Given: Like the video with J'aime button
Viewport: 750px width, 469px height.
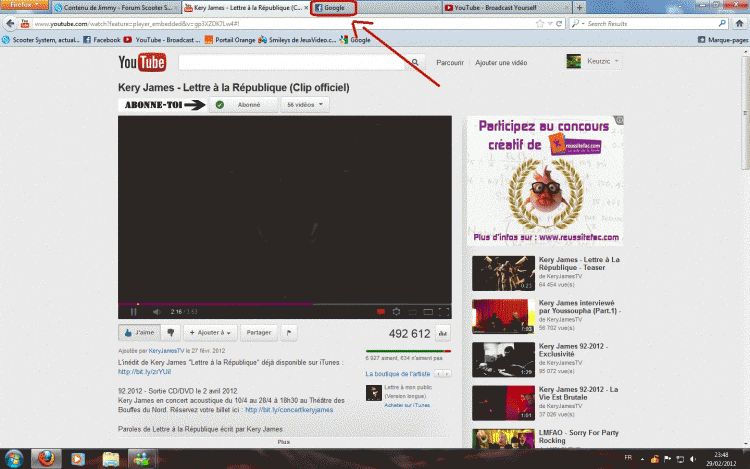Looking at the screenshot, I should [x=139, y=332].
